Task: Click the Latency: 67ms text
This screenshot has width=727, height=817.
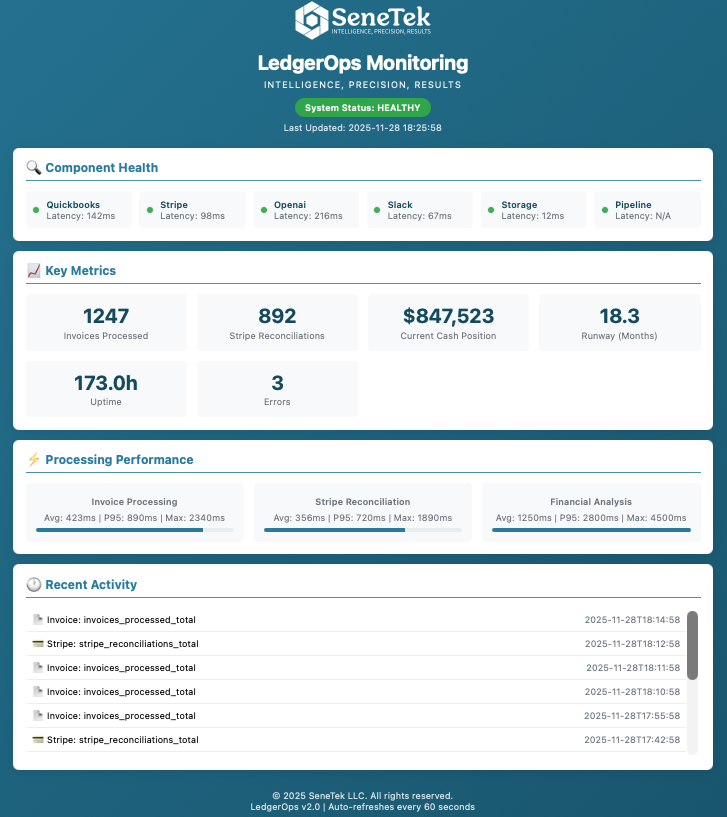Action: coord(420,216)
